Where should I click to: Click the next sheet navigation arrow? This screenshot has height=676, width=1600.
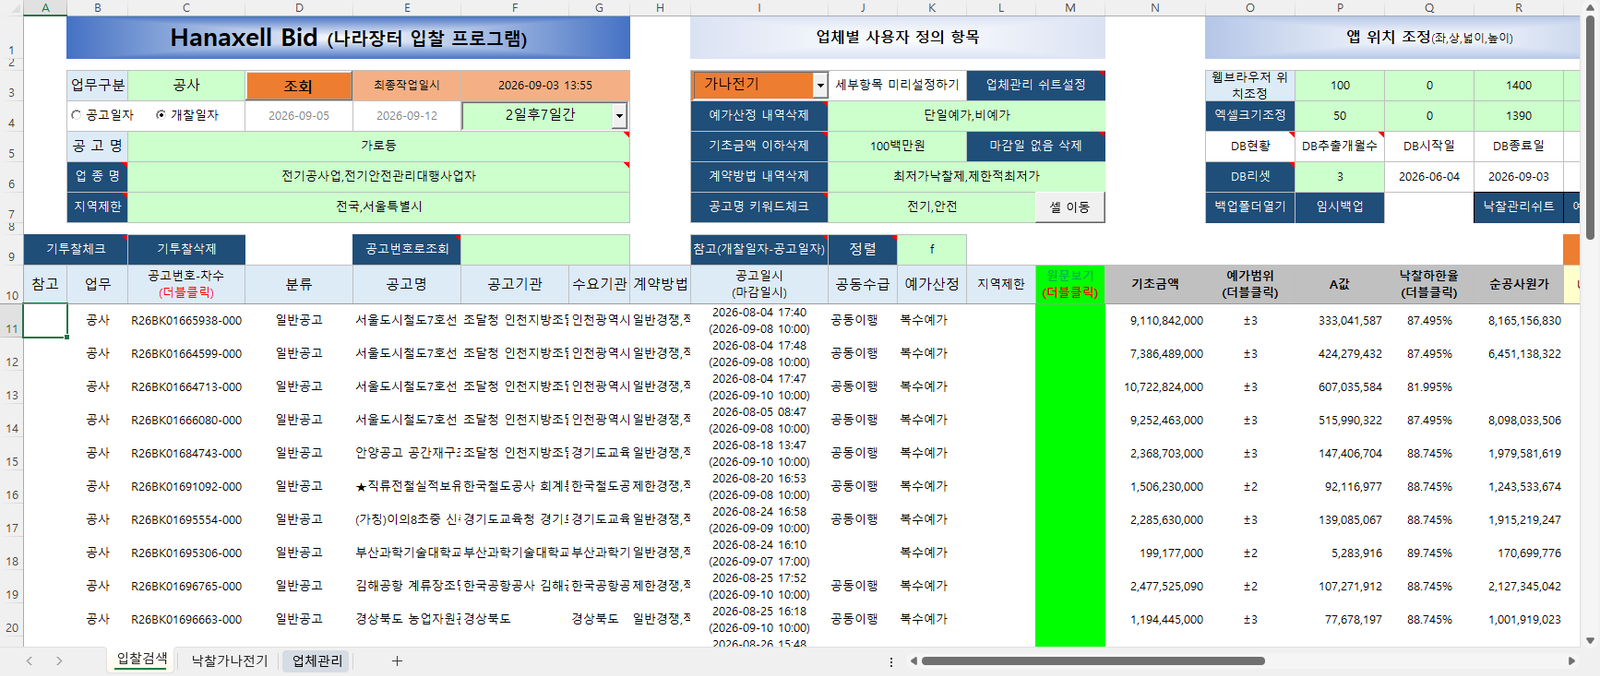coord(59,661)
